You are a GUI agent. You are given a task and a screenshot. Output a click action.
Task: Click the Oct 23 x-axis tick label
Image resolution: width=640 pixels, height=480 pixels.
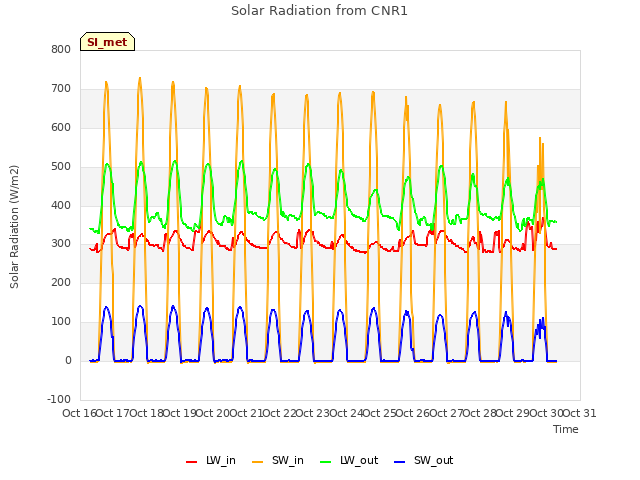312,413
